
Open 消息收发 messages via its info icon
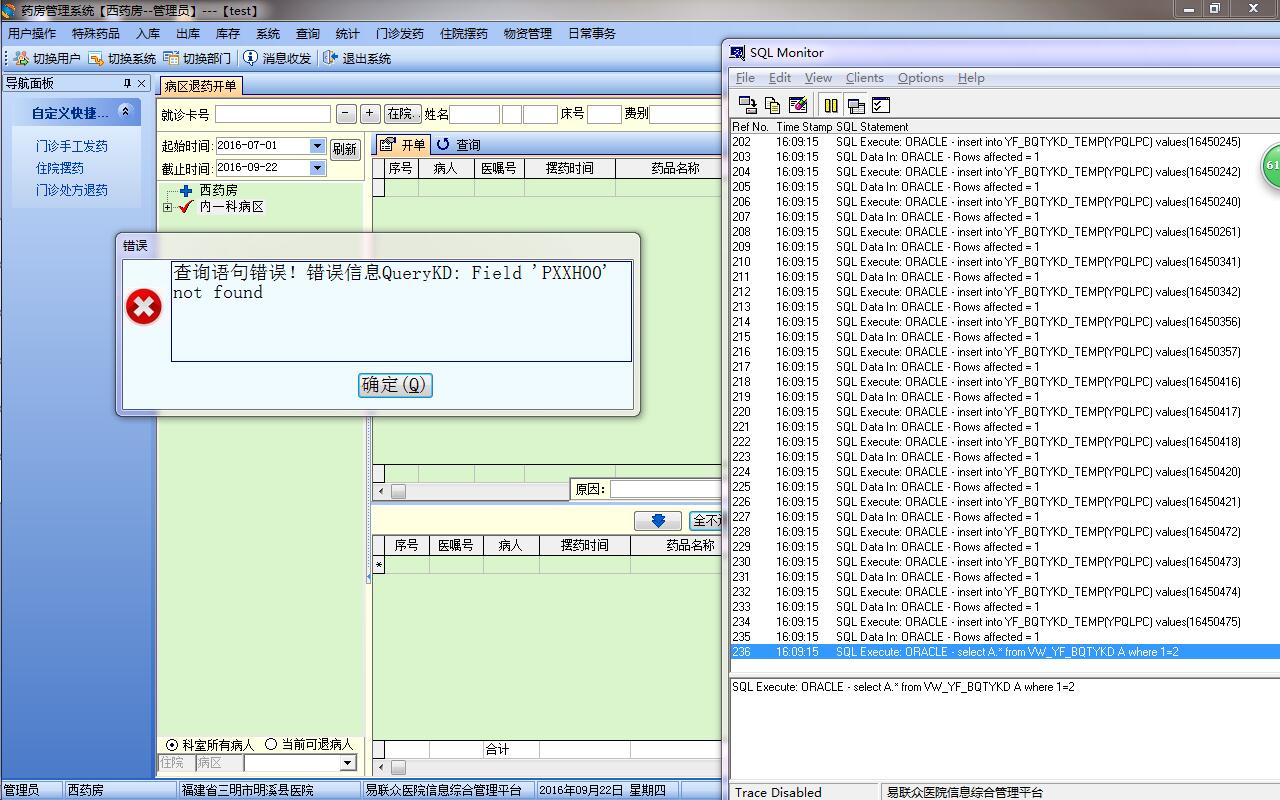(251, 58)
